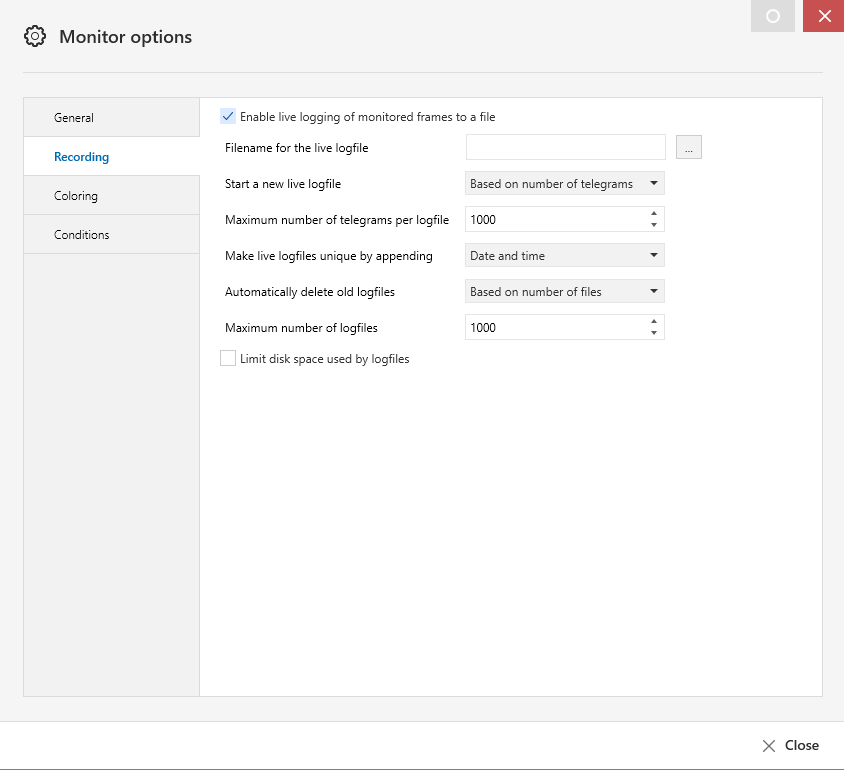
Task: Click the 'Monitor options' title text
Action: point(125,37)
